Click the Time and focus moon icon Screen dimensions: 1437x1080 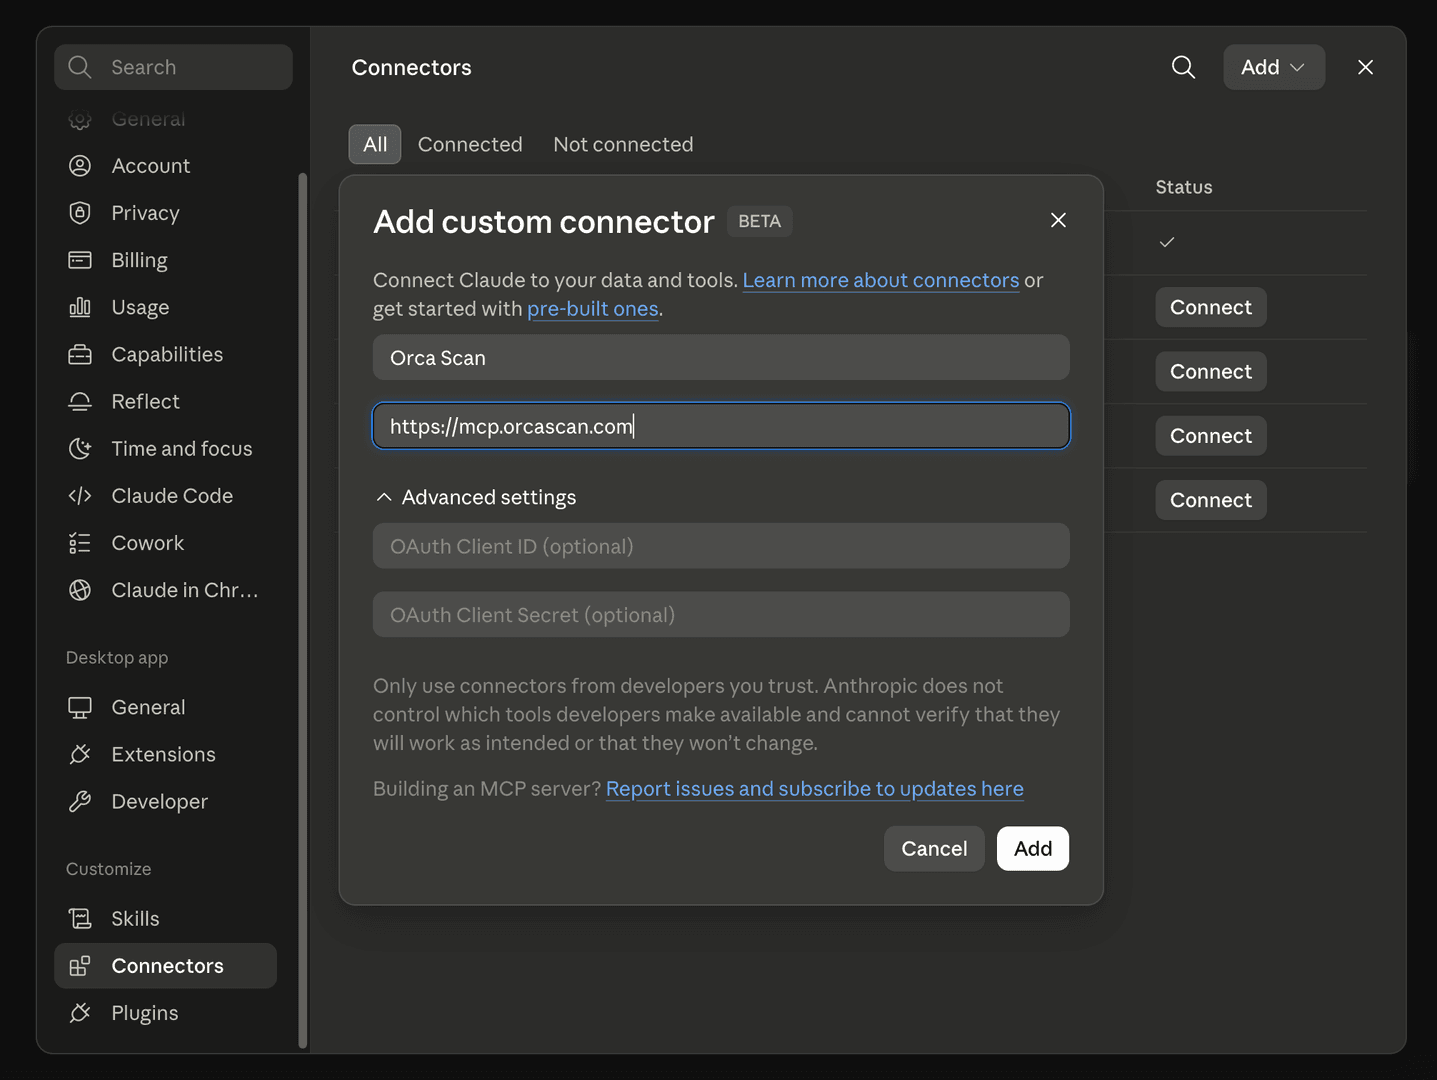80,449
